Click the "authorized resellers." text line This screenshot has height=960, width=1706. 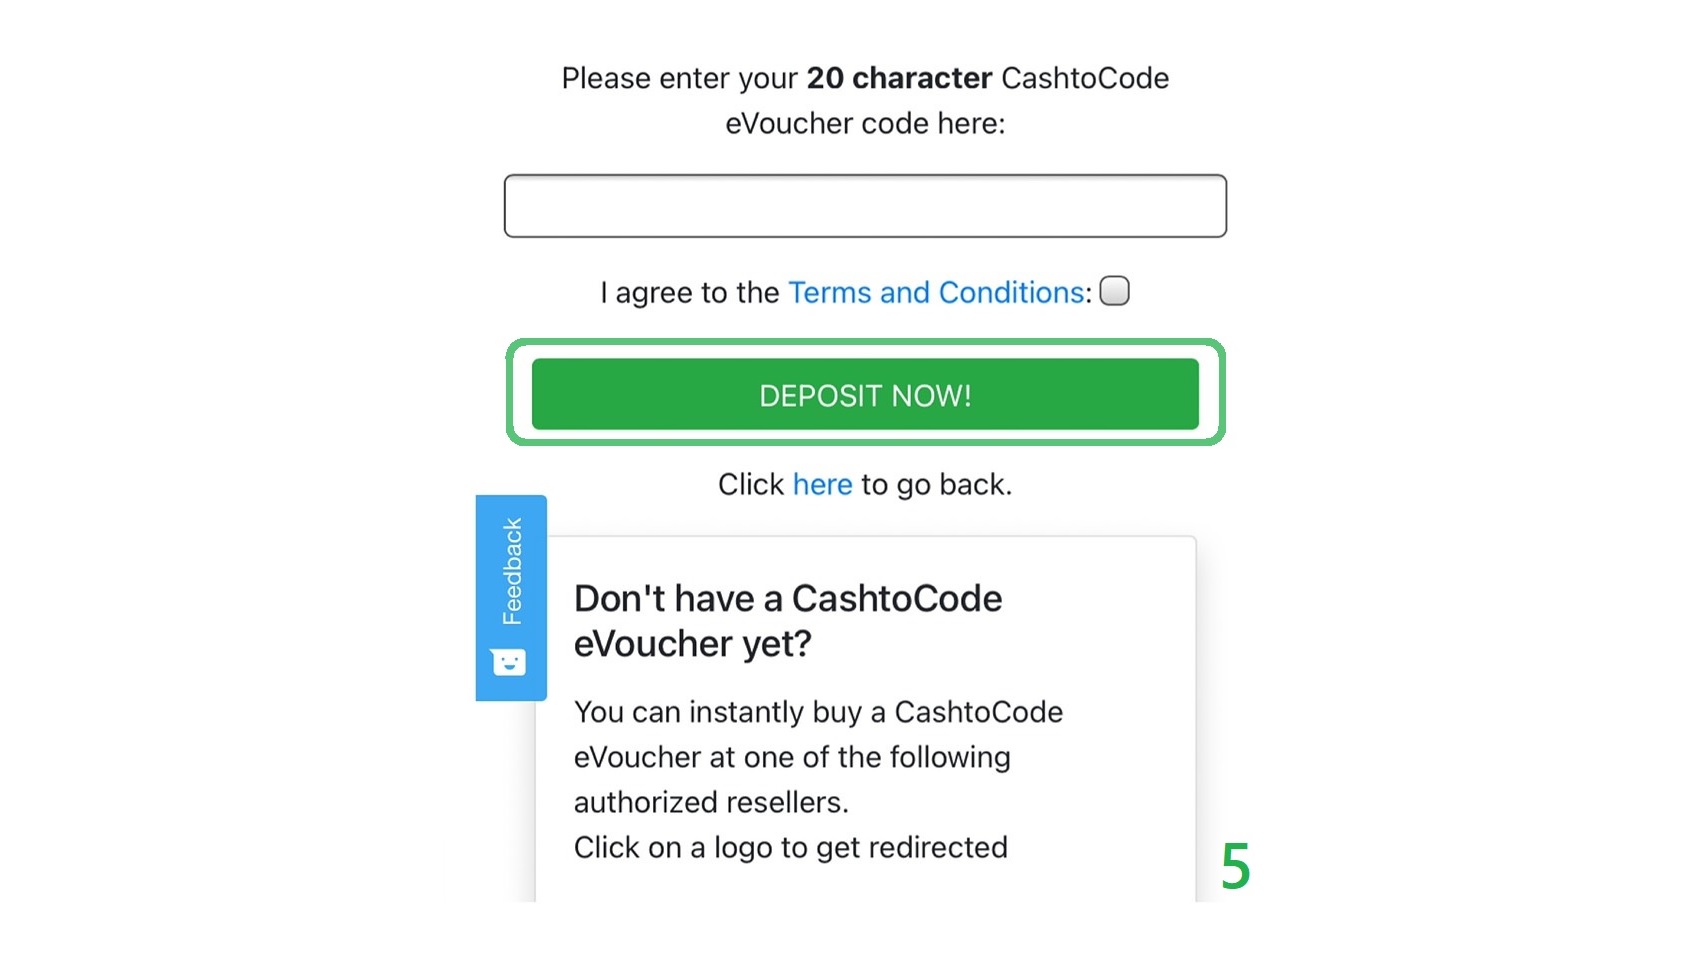click(710, 803)
